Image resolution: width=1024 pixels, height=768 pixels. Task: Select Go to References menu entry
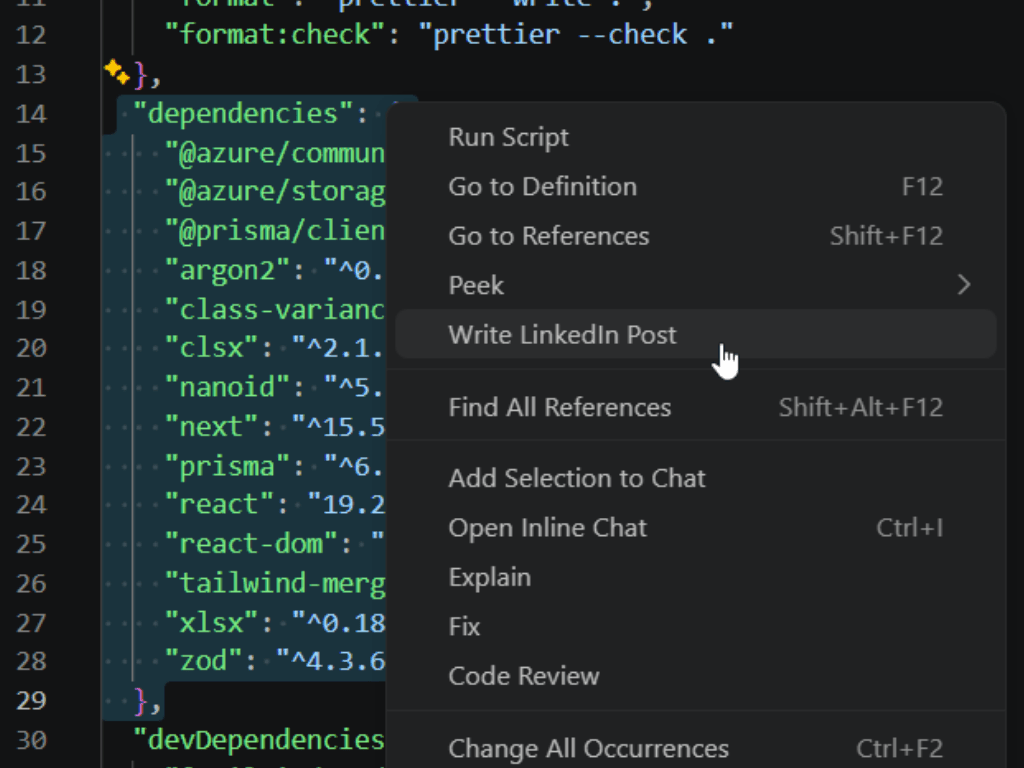pos(696,236)
